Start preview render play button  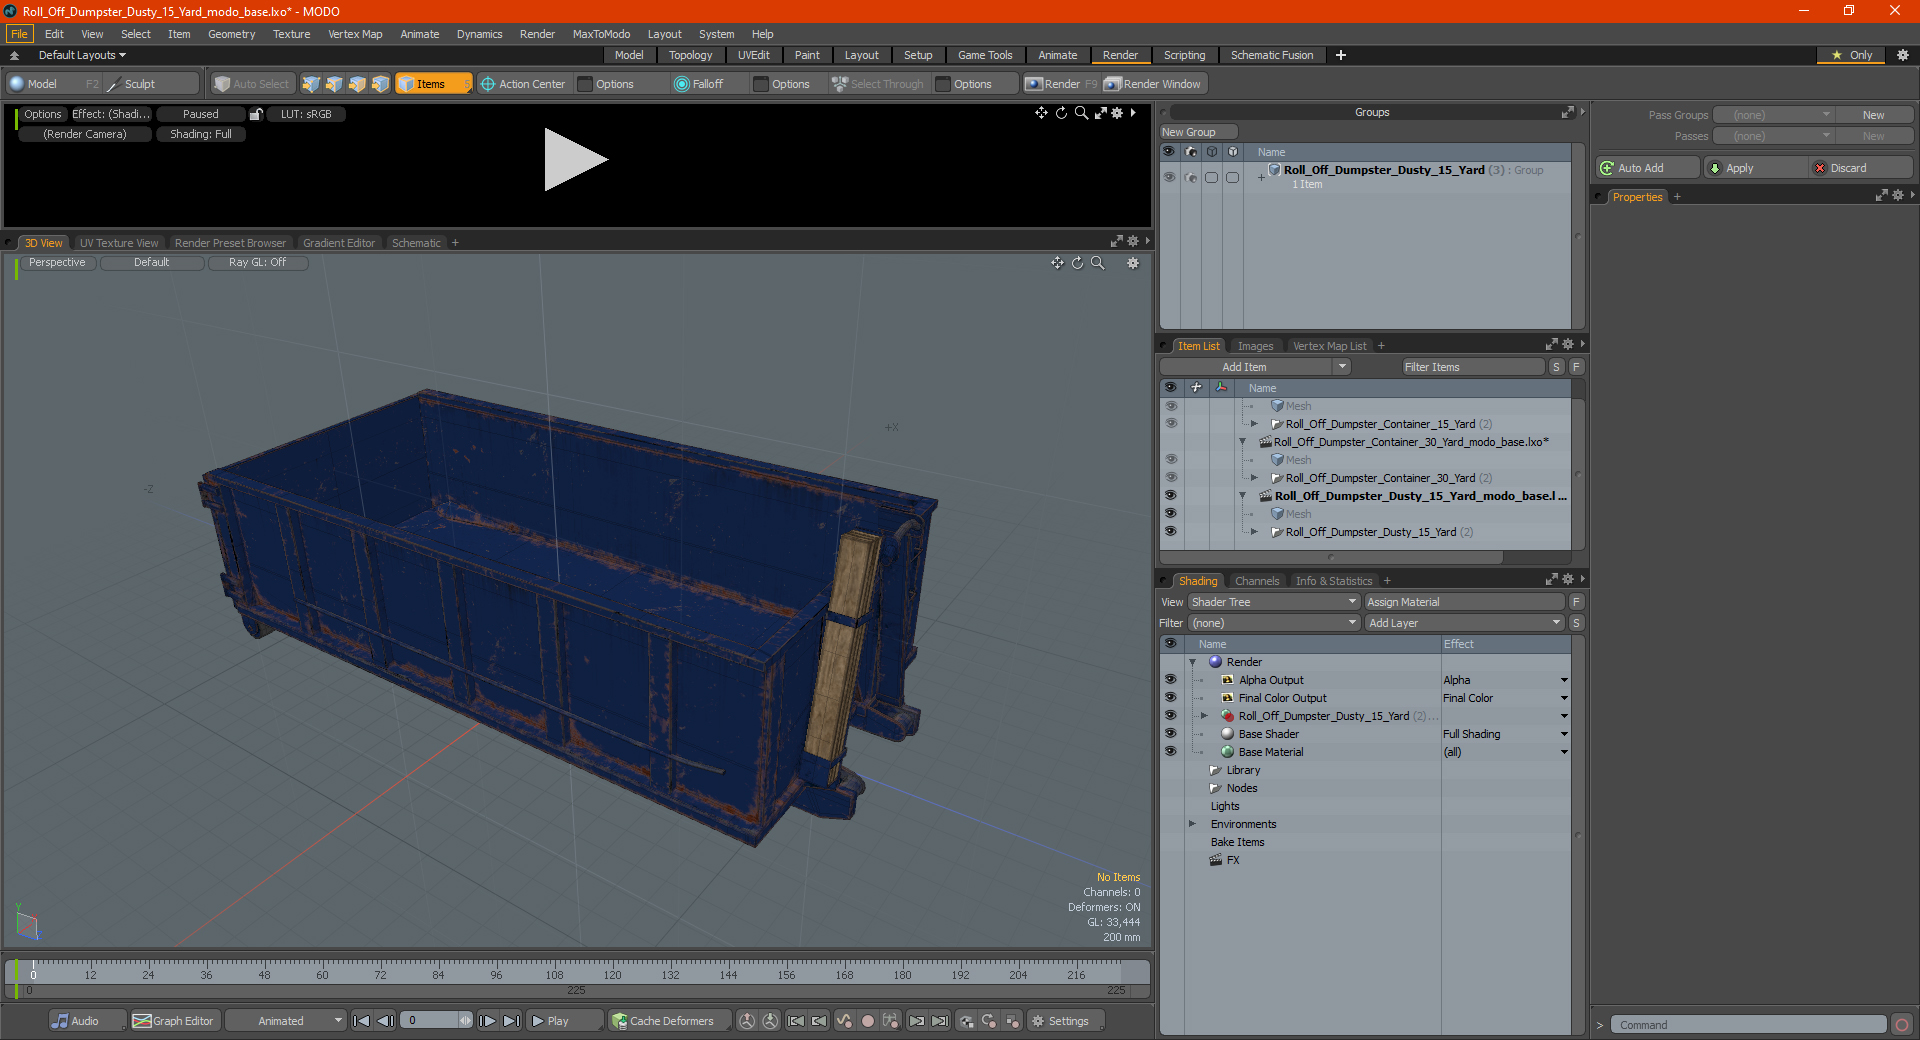(x=575, y=159)
